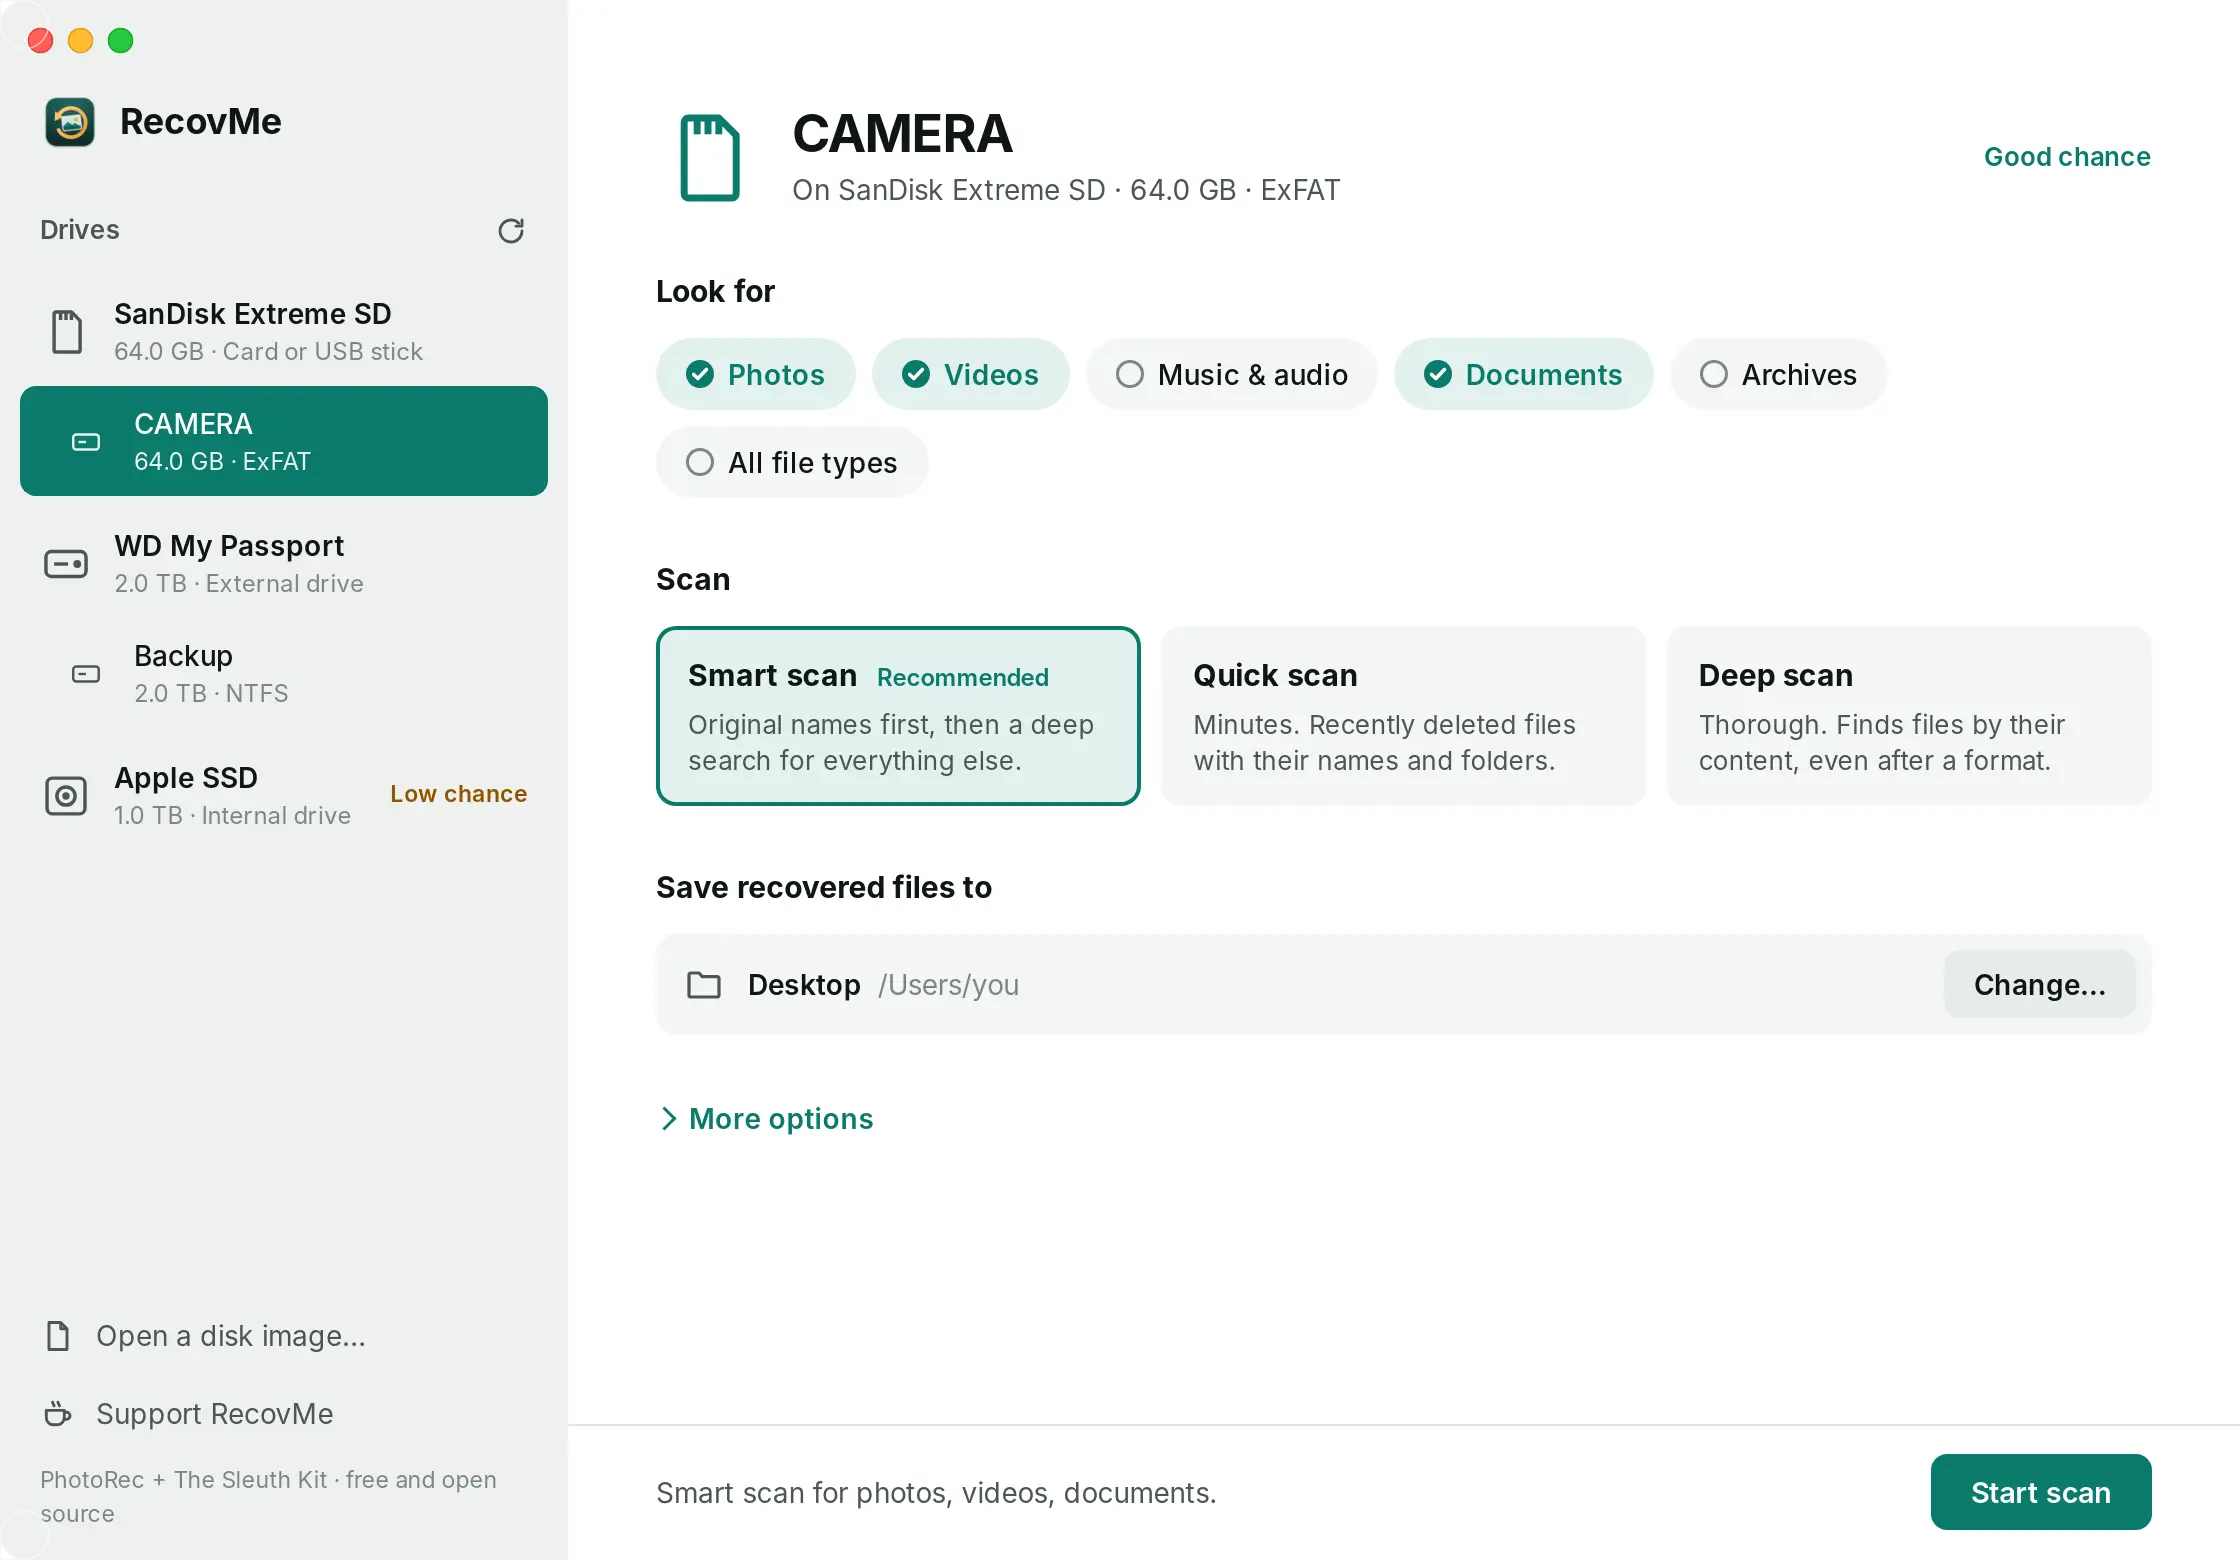Click the large SD card icon in header
Image resolution: width=2240 pixels, height=1560 pixels.
click(x=710, y=158)
